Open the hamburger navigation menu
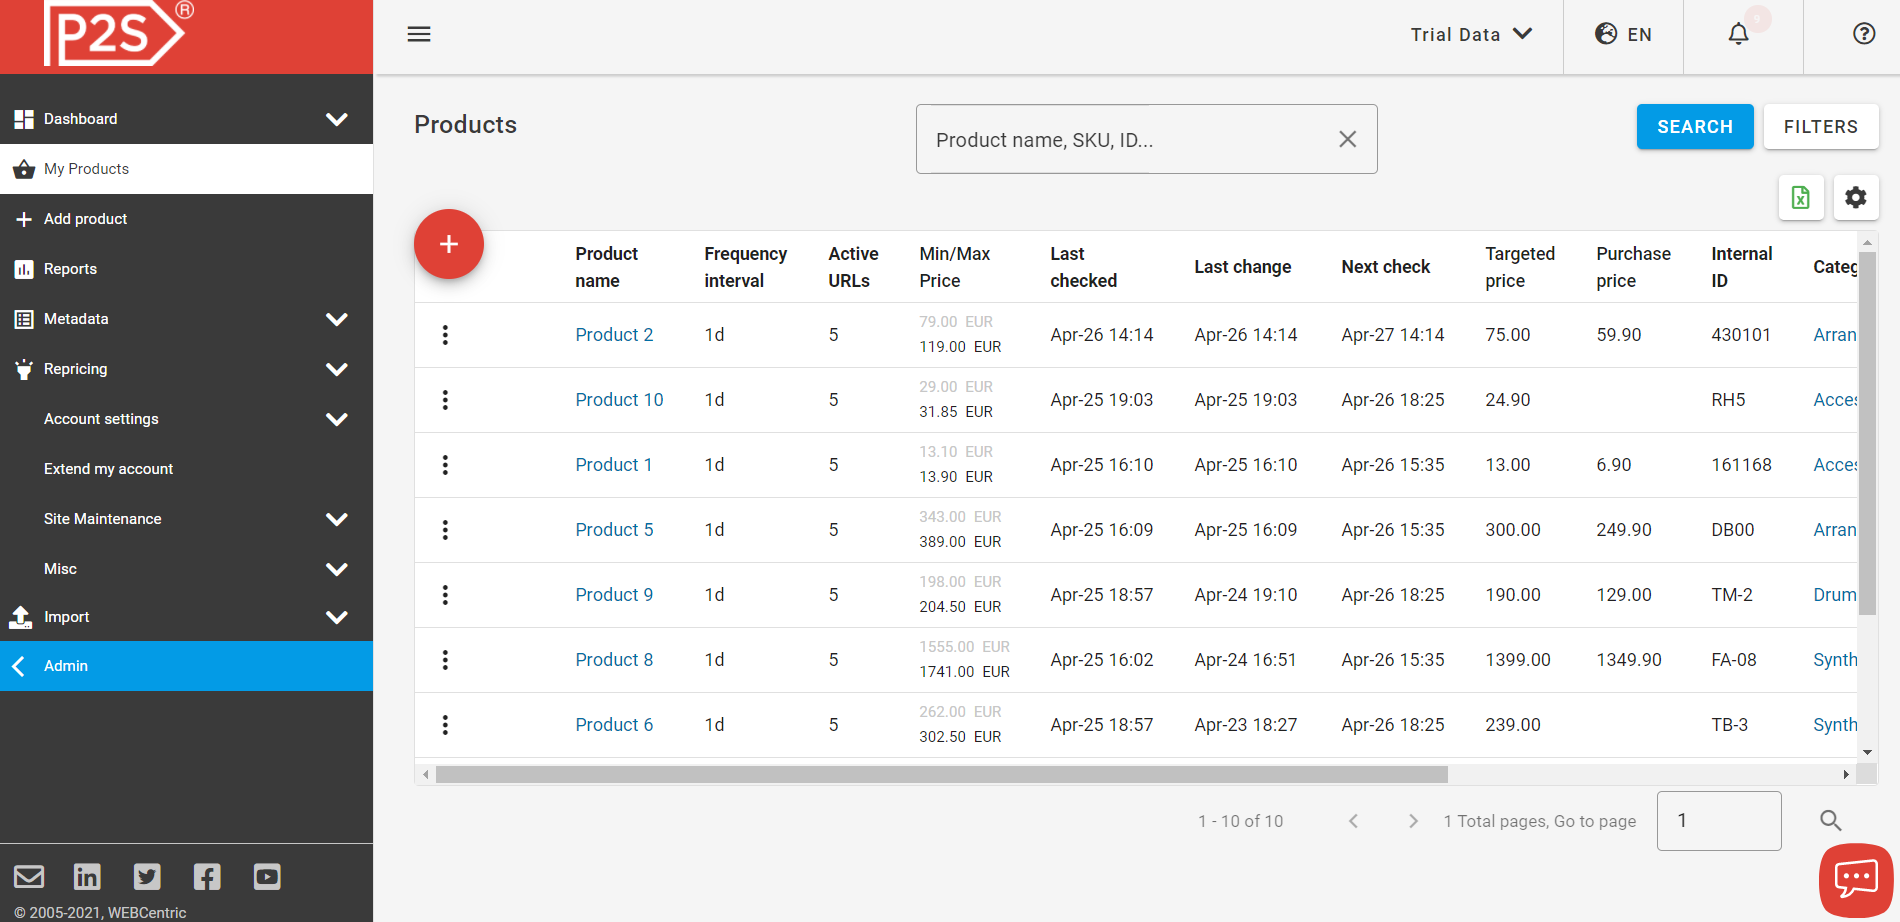The height and width of the screenshot is (922, 1900). click(x=419, y=33)
